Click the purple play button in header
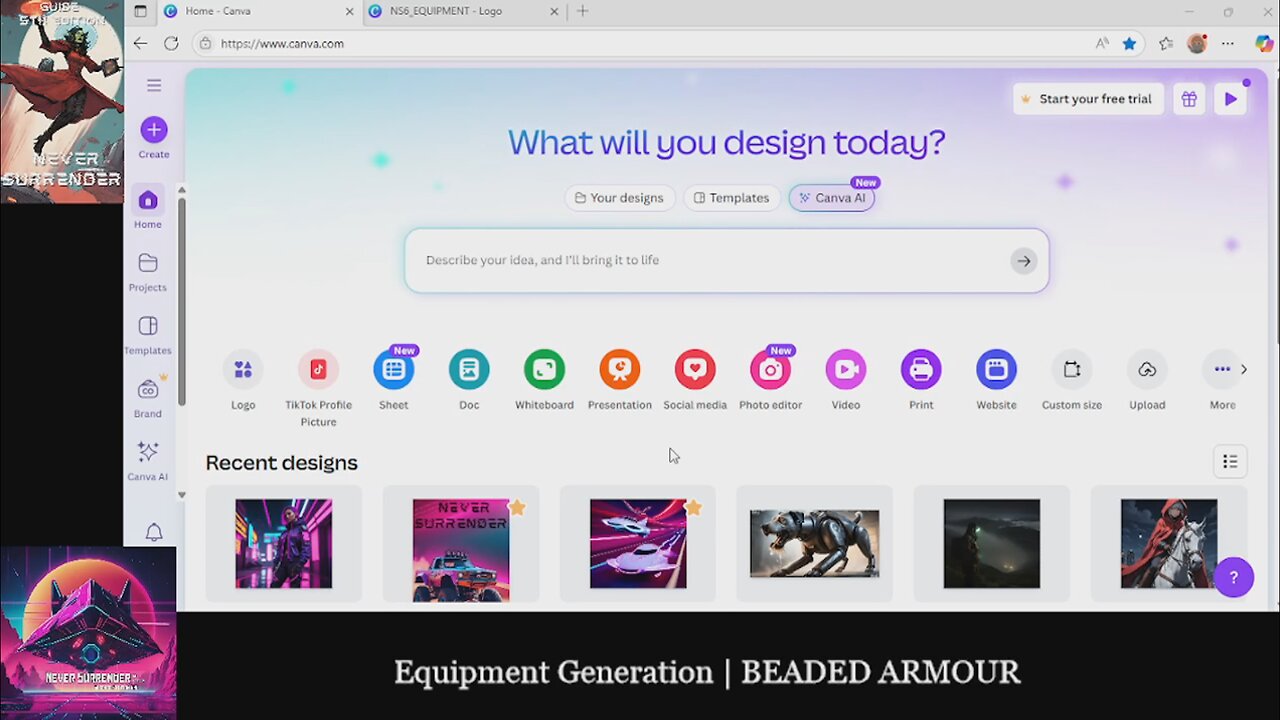The height and width of the screenshot is (720, 1280). (1231, 99)
